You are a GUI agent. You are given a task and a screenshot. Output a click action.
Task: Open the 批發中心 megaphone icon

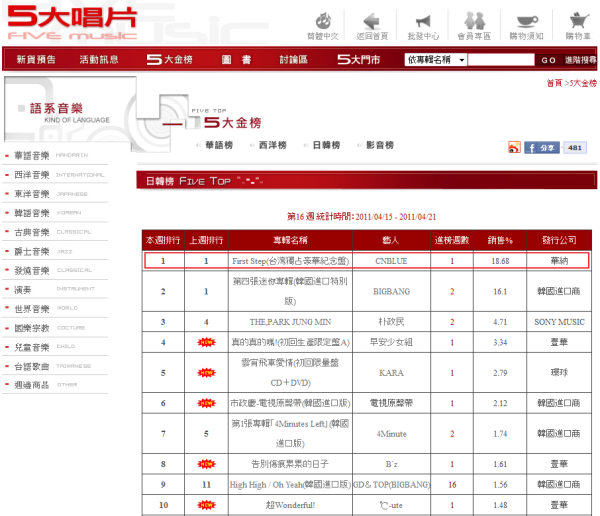coord(423,21)
